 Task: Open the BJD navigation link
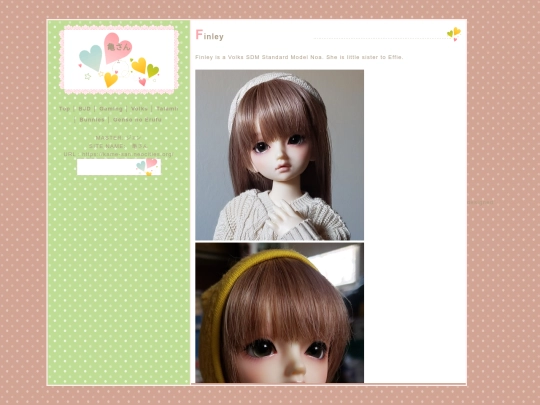84,108
